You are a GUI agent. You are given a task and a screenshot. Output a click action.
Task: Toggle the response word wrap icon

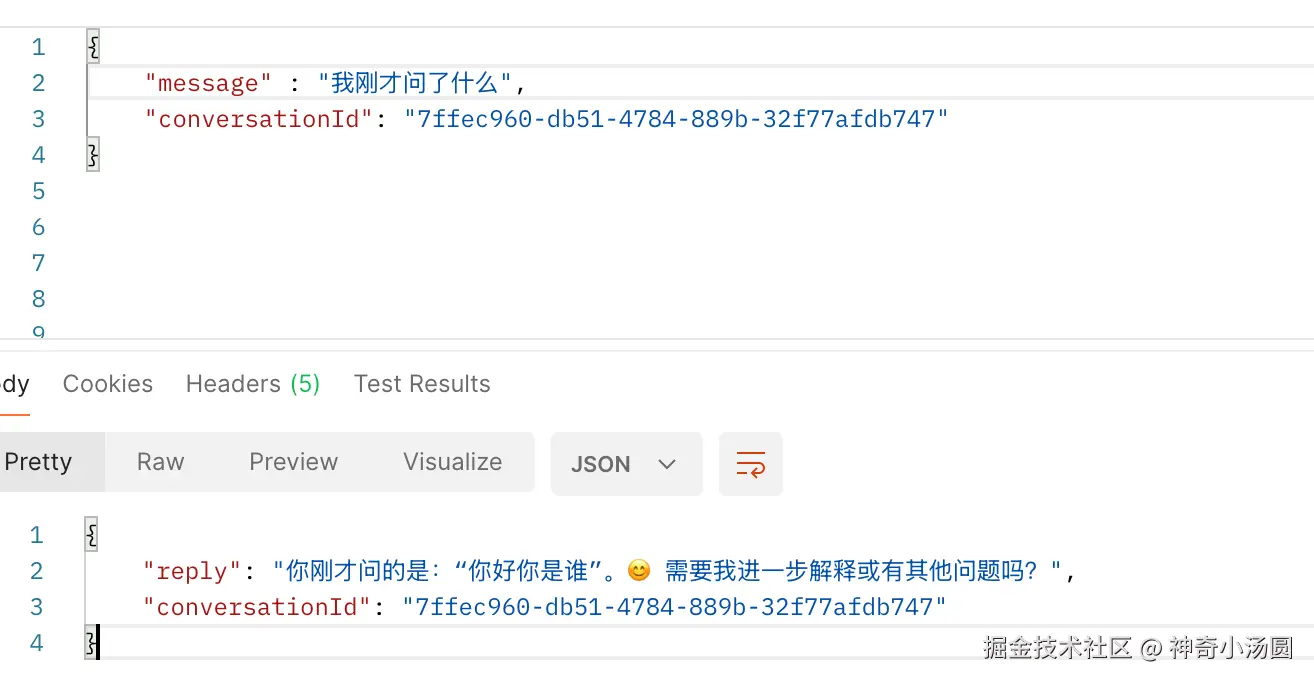click(x=750, y=464)
